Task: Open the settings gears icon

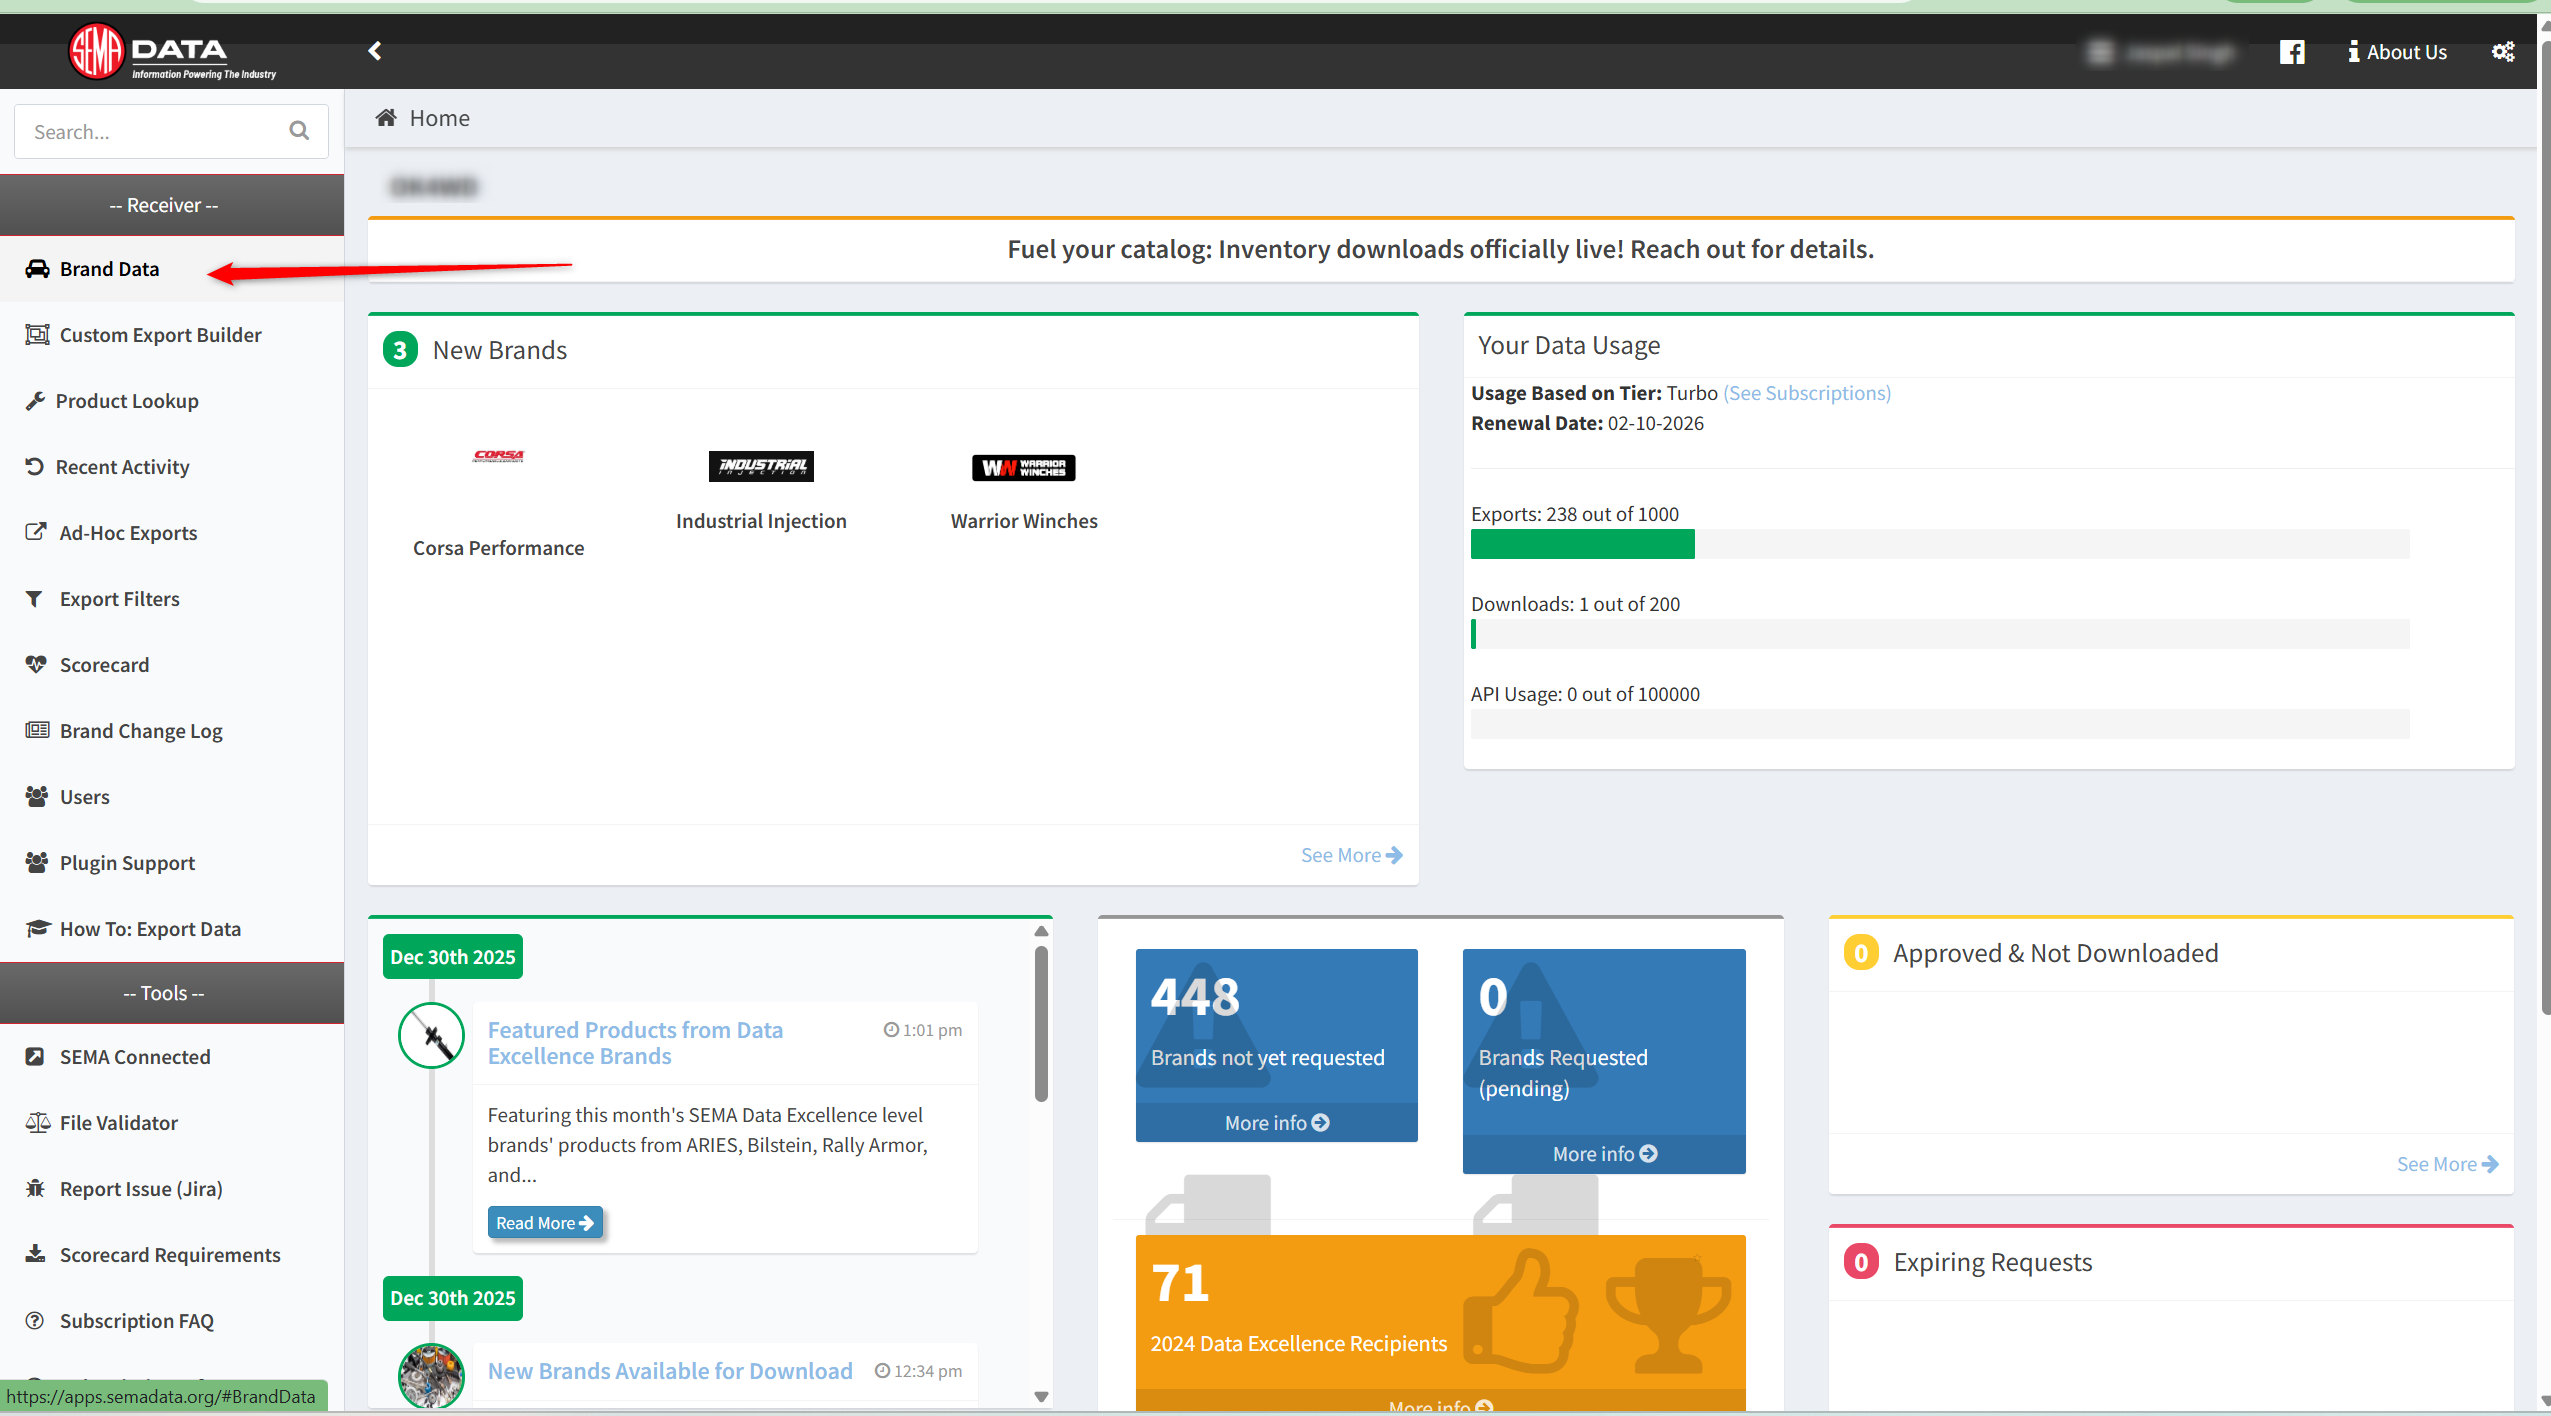Action: point(2502,52)
